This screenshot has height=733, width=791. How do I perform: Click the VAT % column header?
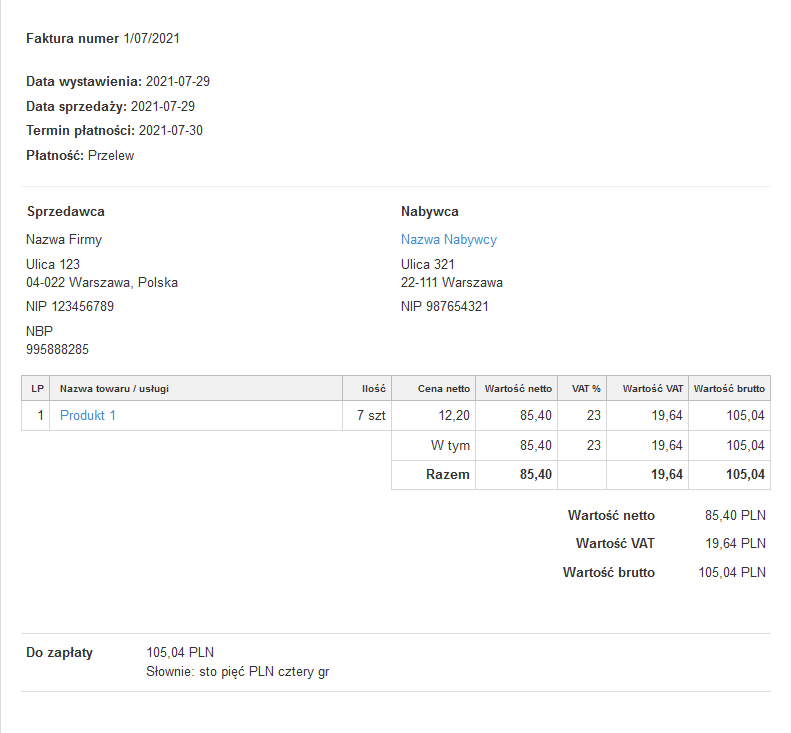pyautogui.click(x=585, y=389)
